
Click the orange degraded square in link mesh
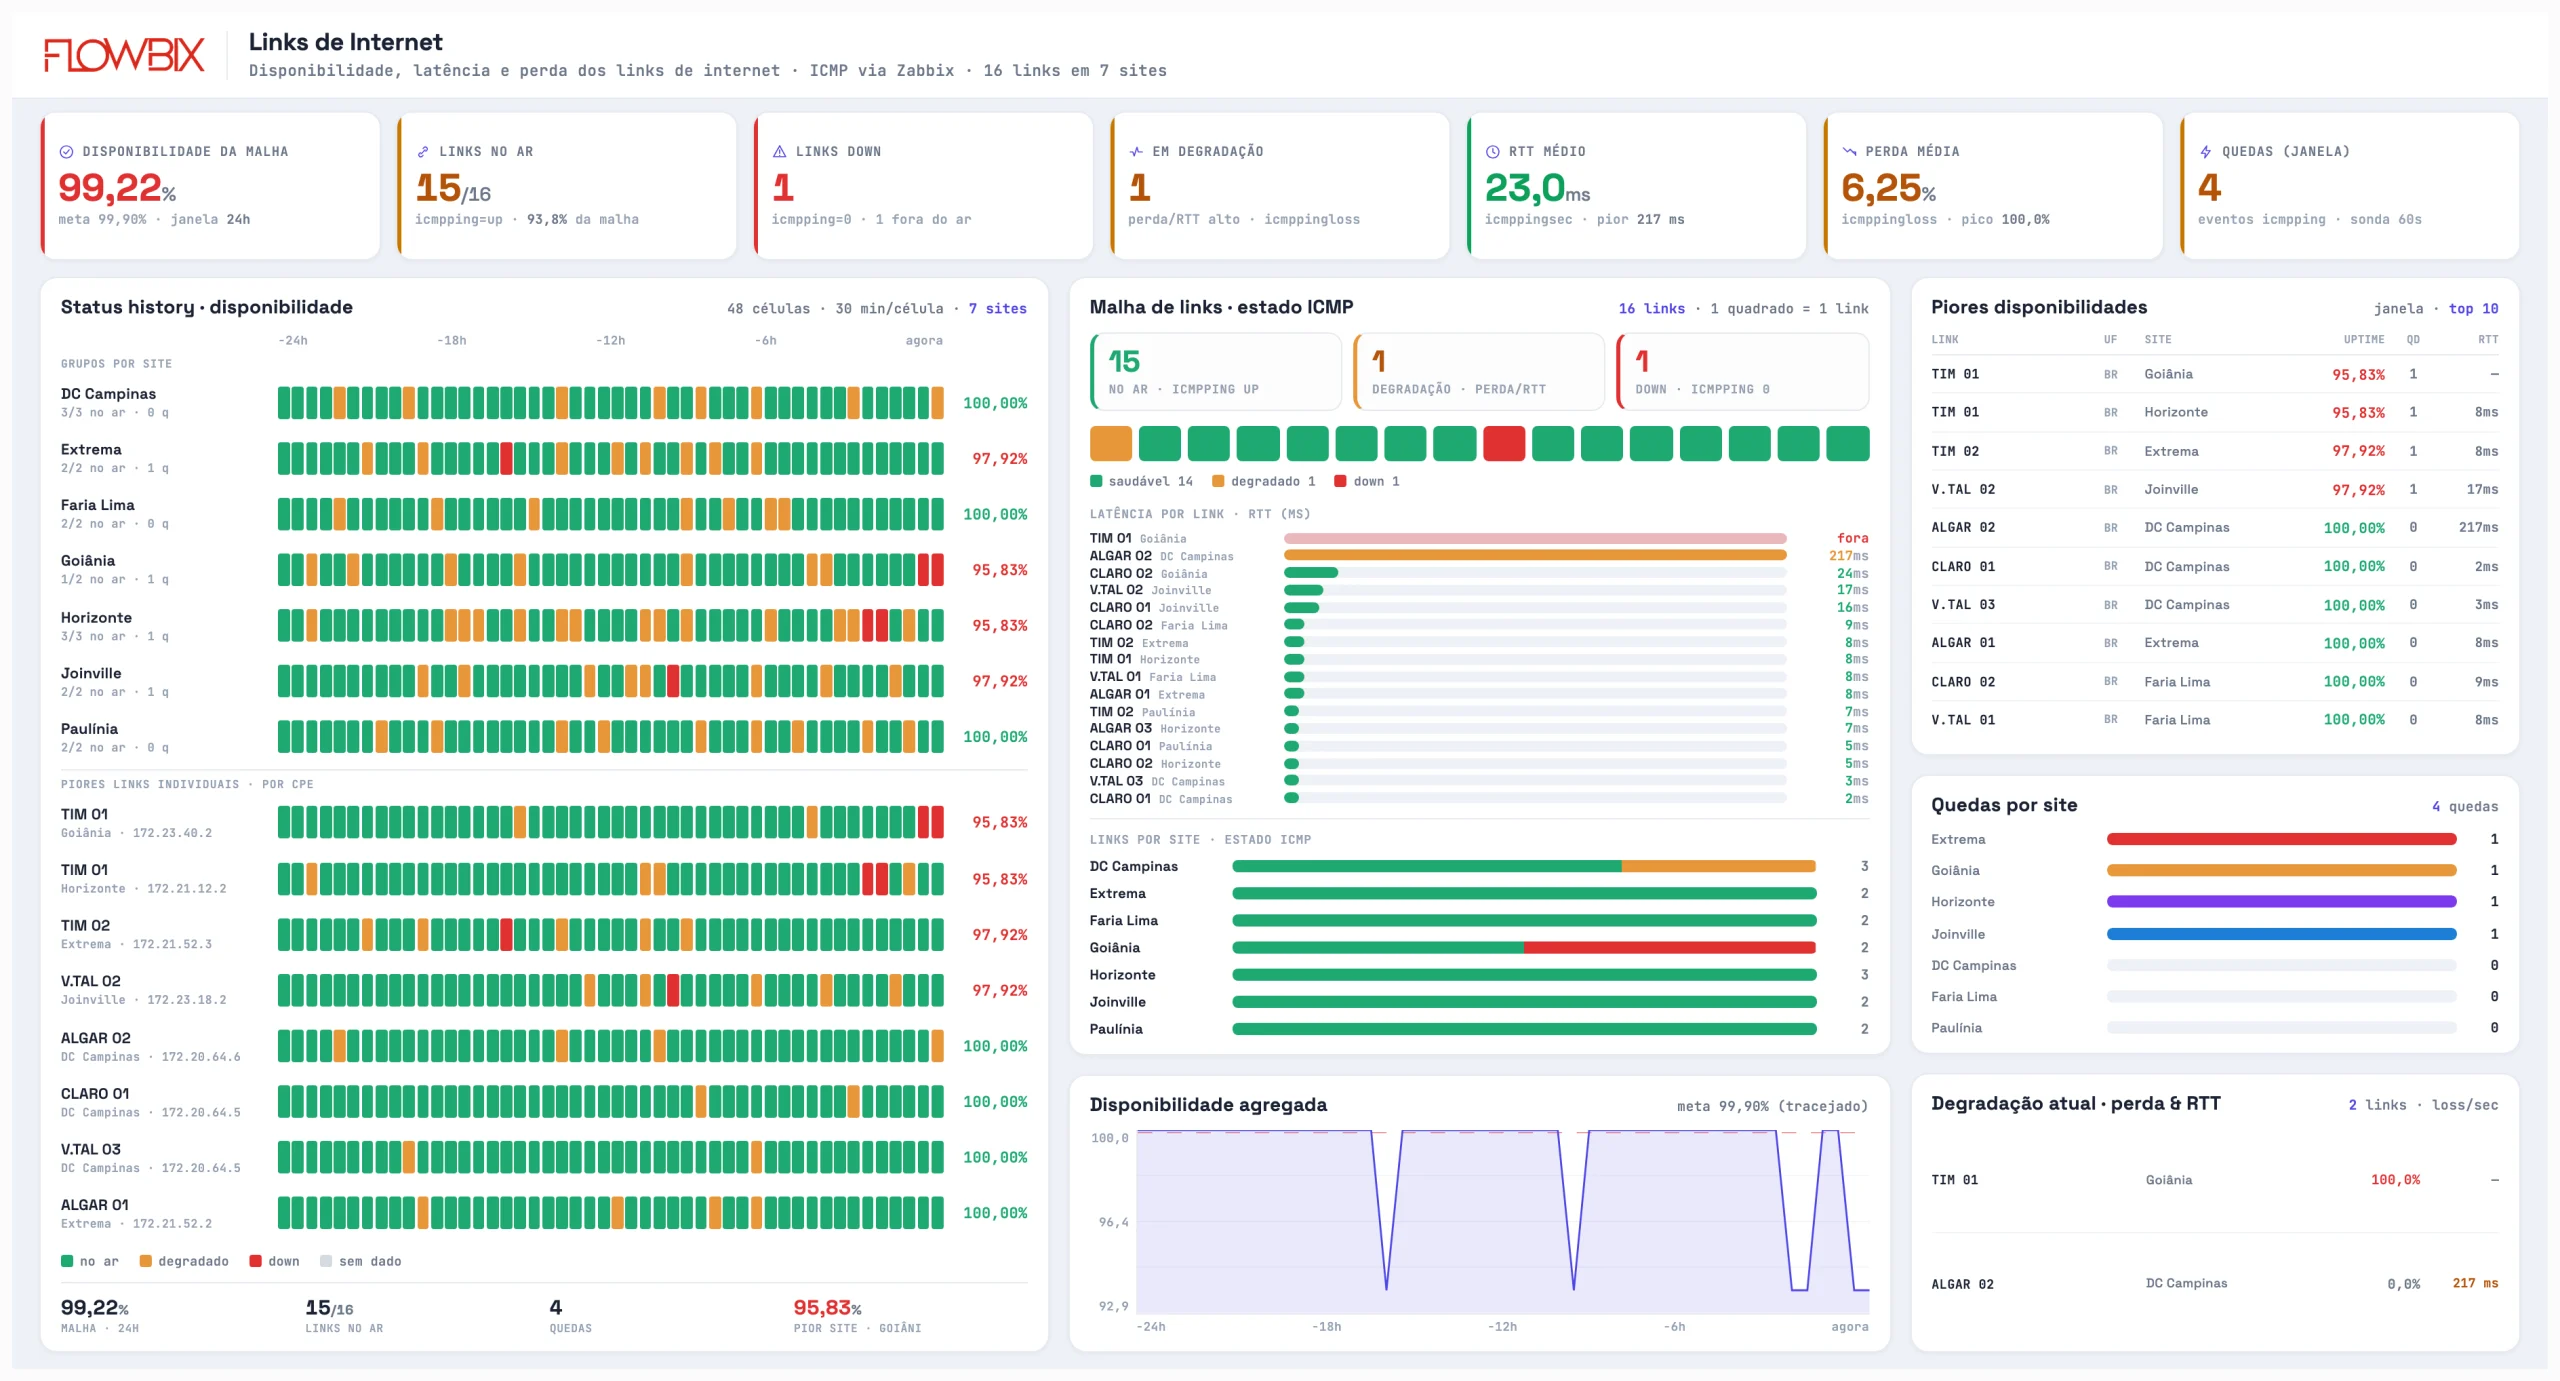pos(1111,443)
